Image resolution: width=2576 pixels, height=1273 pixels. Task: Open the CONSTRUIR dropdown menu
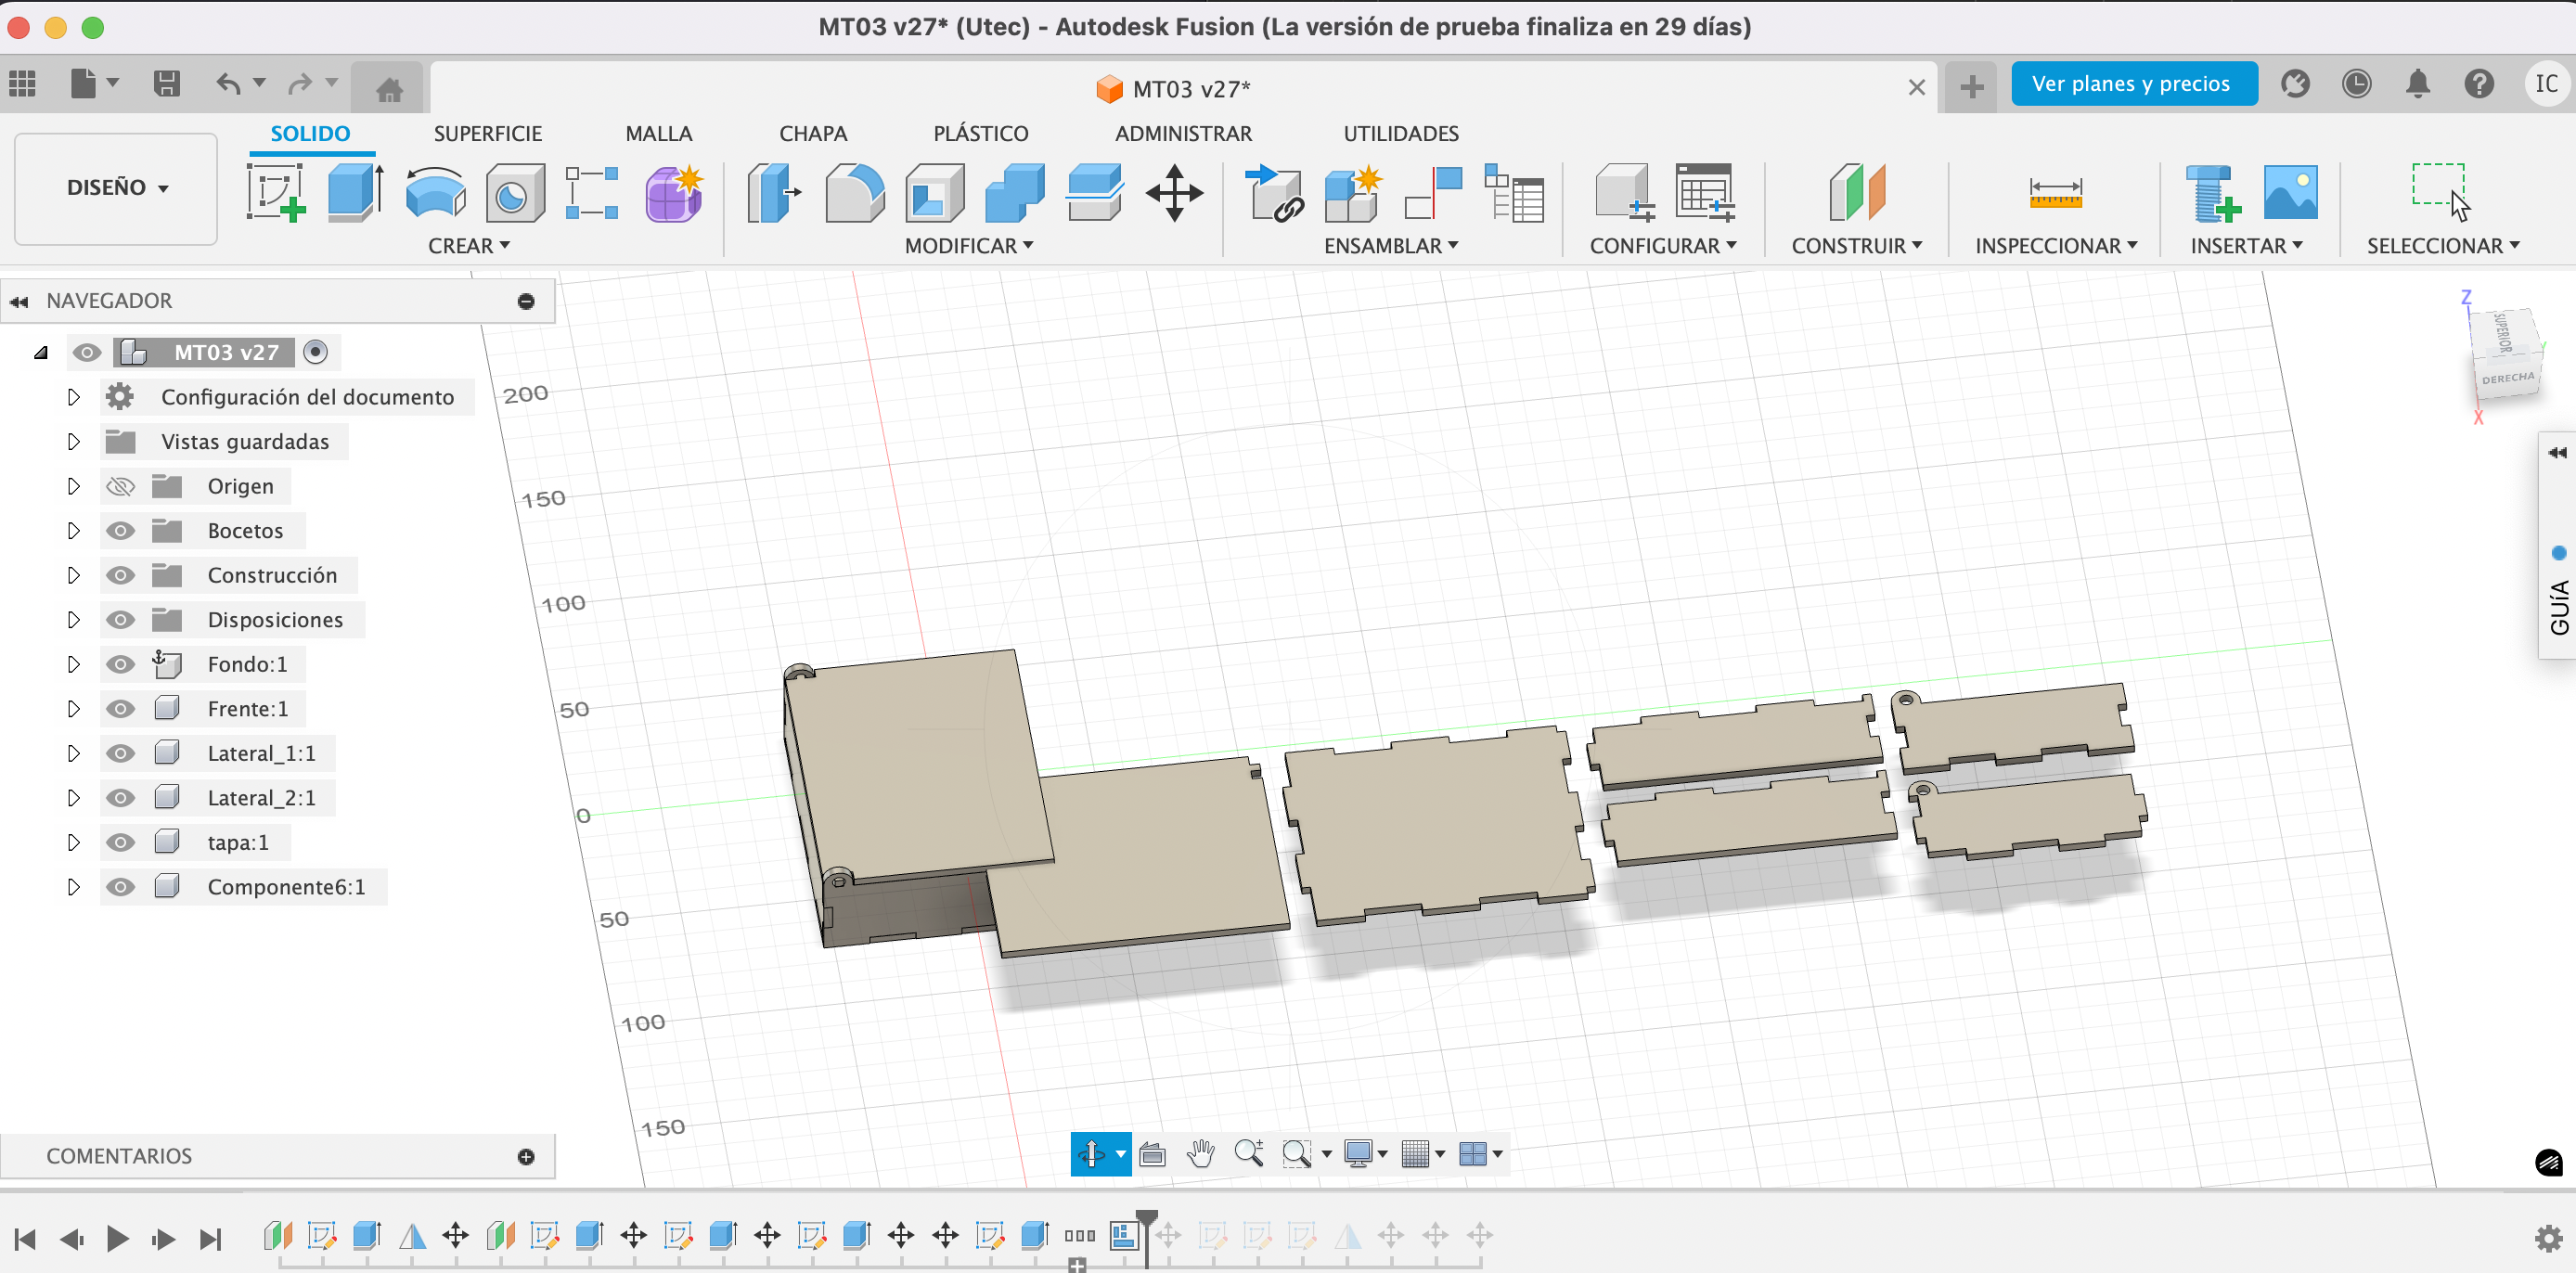click(x=1856, y=246)
